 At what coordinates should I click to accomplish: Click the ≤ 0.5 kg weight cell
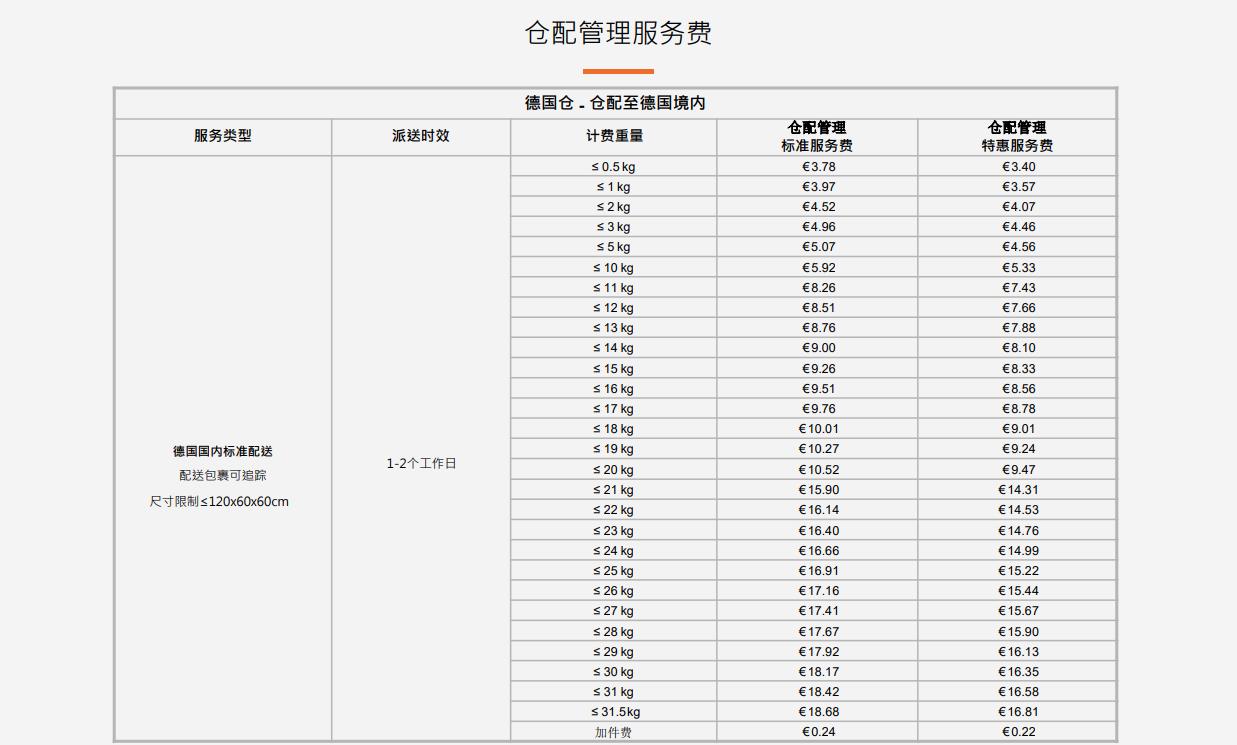pos(612,166)
